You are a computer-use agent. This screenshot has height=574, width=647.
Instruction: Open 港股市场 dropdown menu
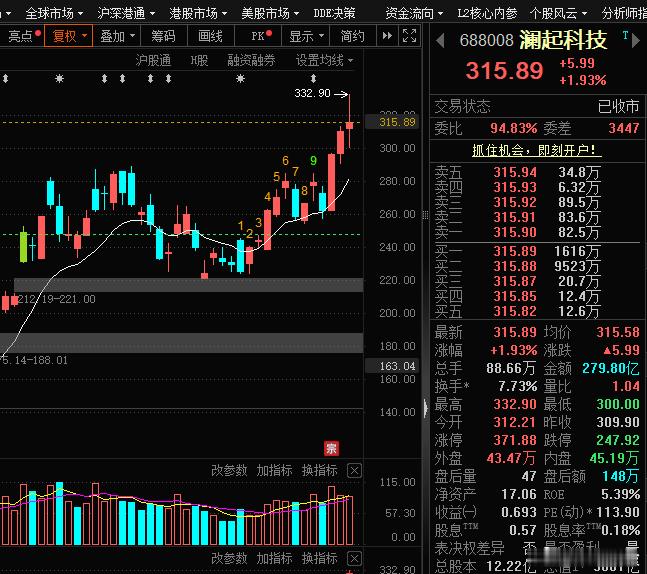(x=198, y=13)
